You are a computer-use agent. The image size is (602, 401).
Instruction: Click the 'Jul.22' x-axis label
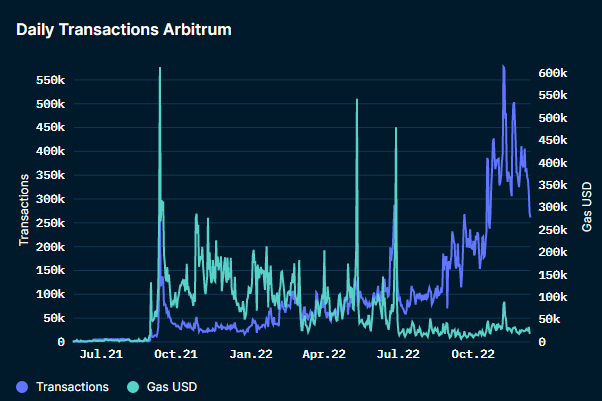398,354
